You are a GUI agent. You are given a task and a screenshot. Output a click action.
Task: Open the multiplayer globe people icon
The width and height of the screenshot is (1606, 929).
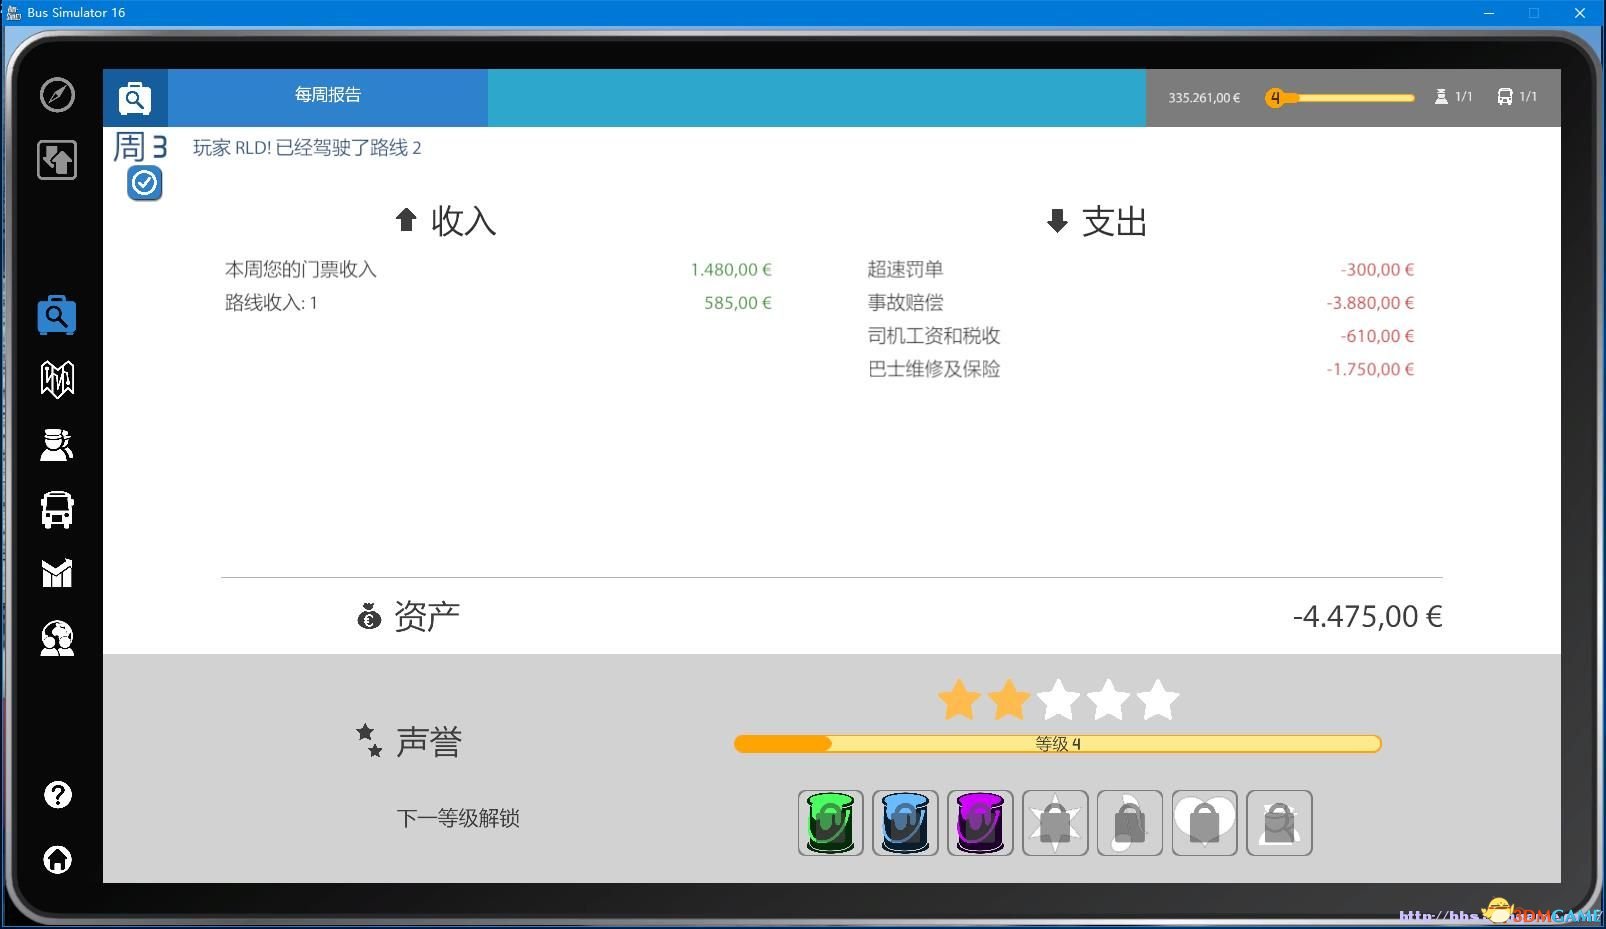pos(57,638)
